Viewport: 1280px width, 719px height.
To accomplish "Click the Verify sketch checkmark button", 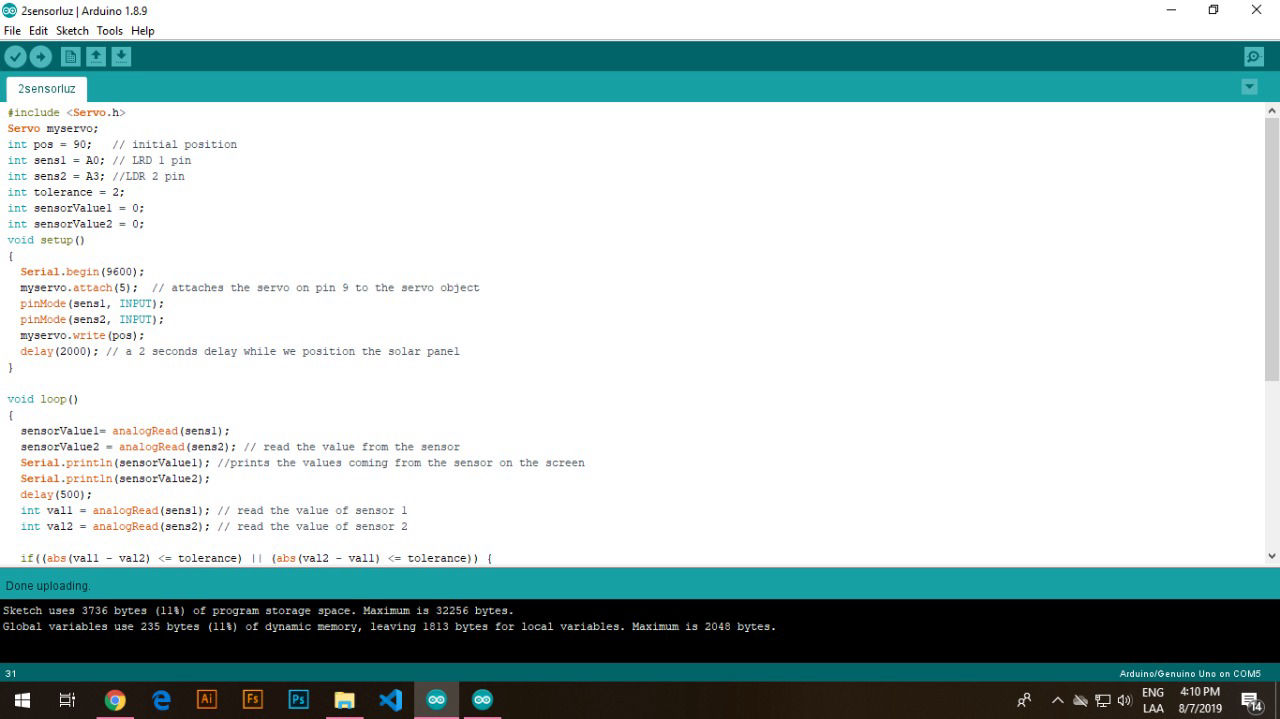I will (x=15, y=57).
